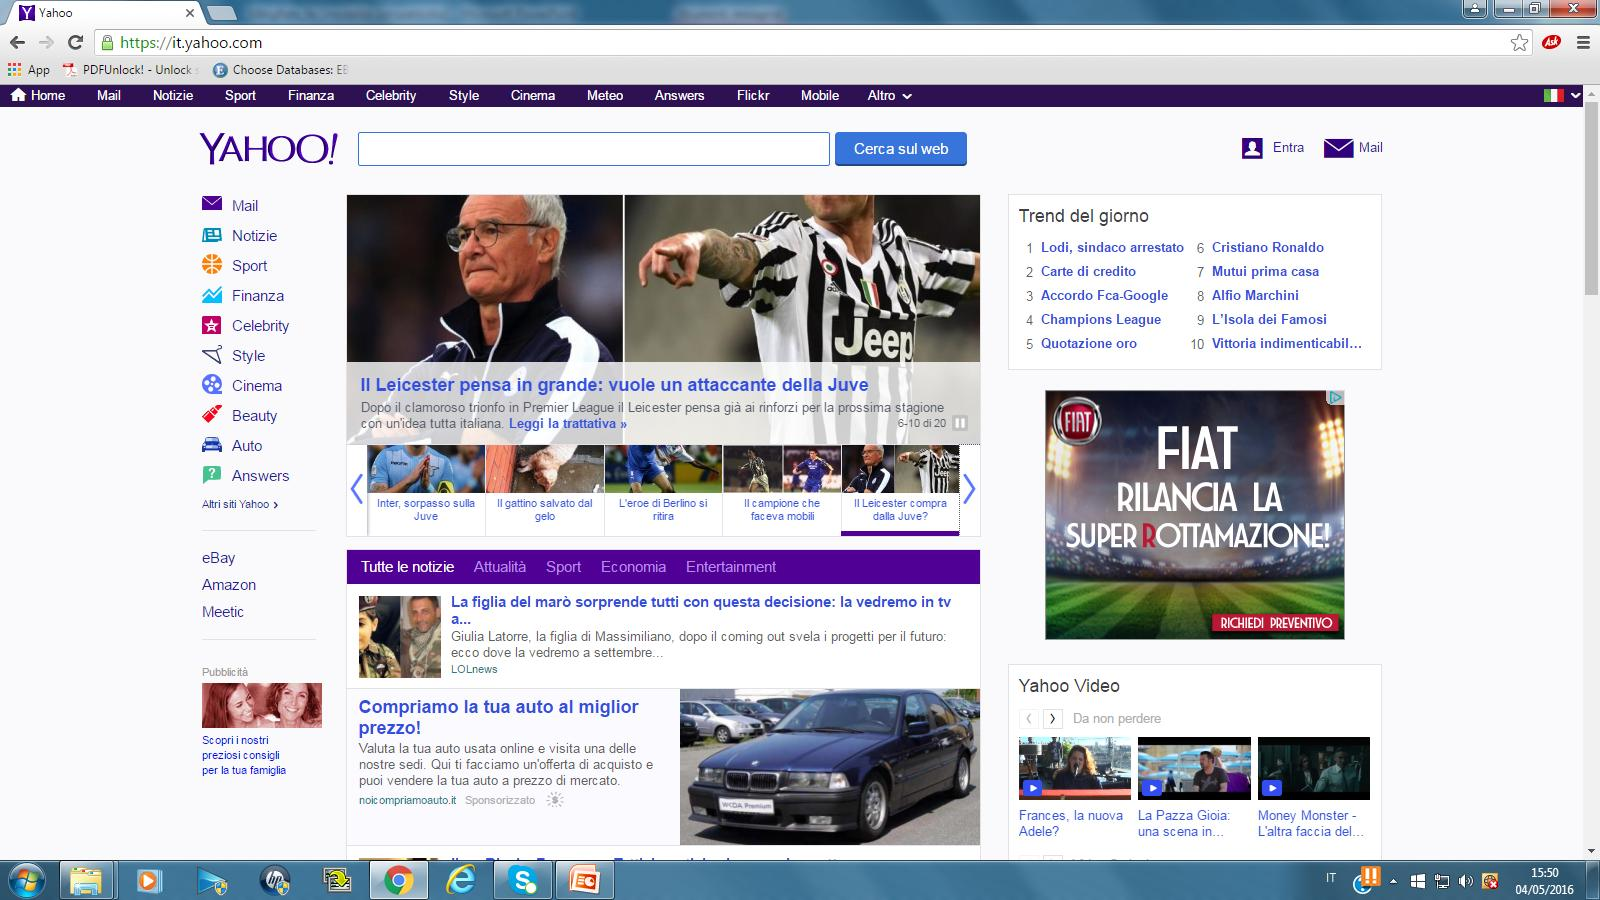Switch to the Entertainment news tab
1600x900 pixels.
pyautogui.click(x=731, y=567)
